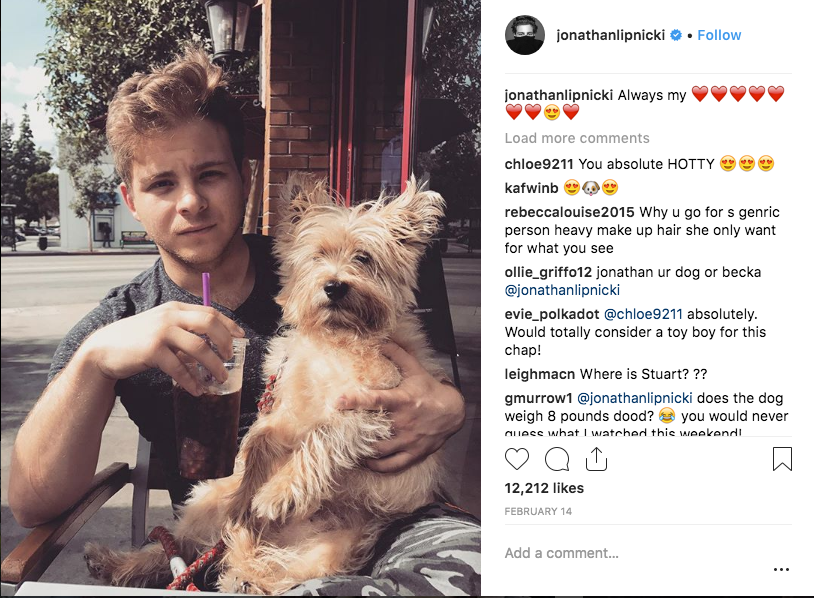View leighmacn's profile
The height and width of the screenshot is (598, 814).
[539, 374]
